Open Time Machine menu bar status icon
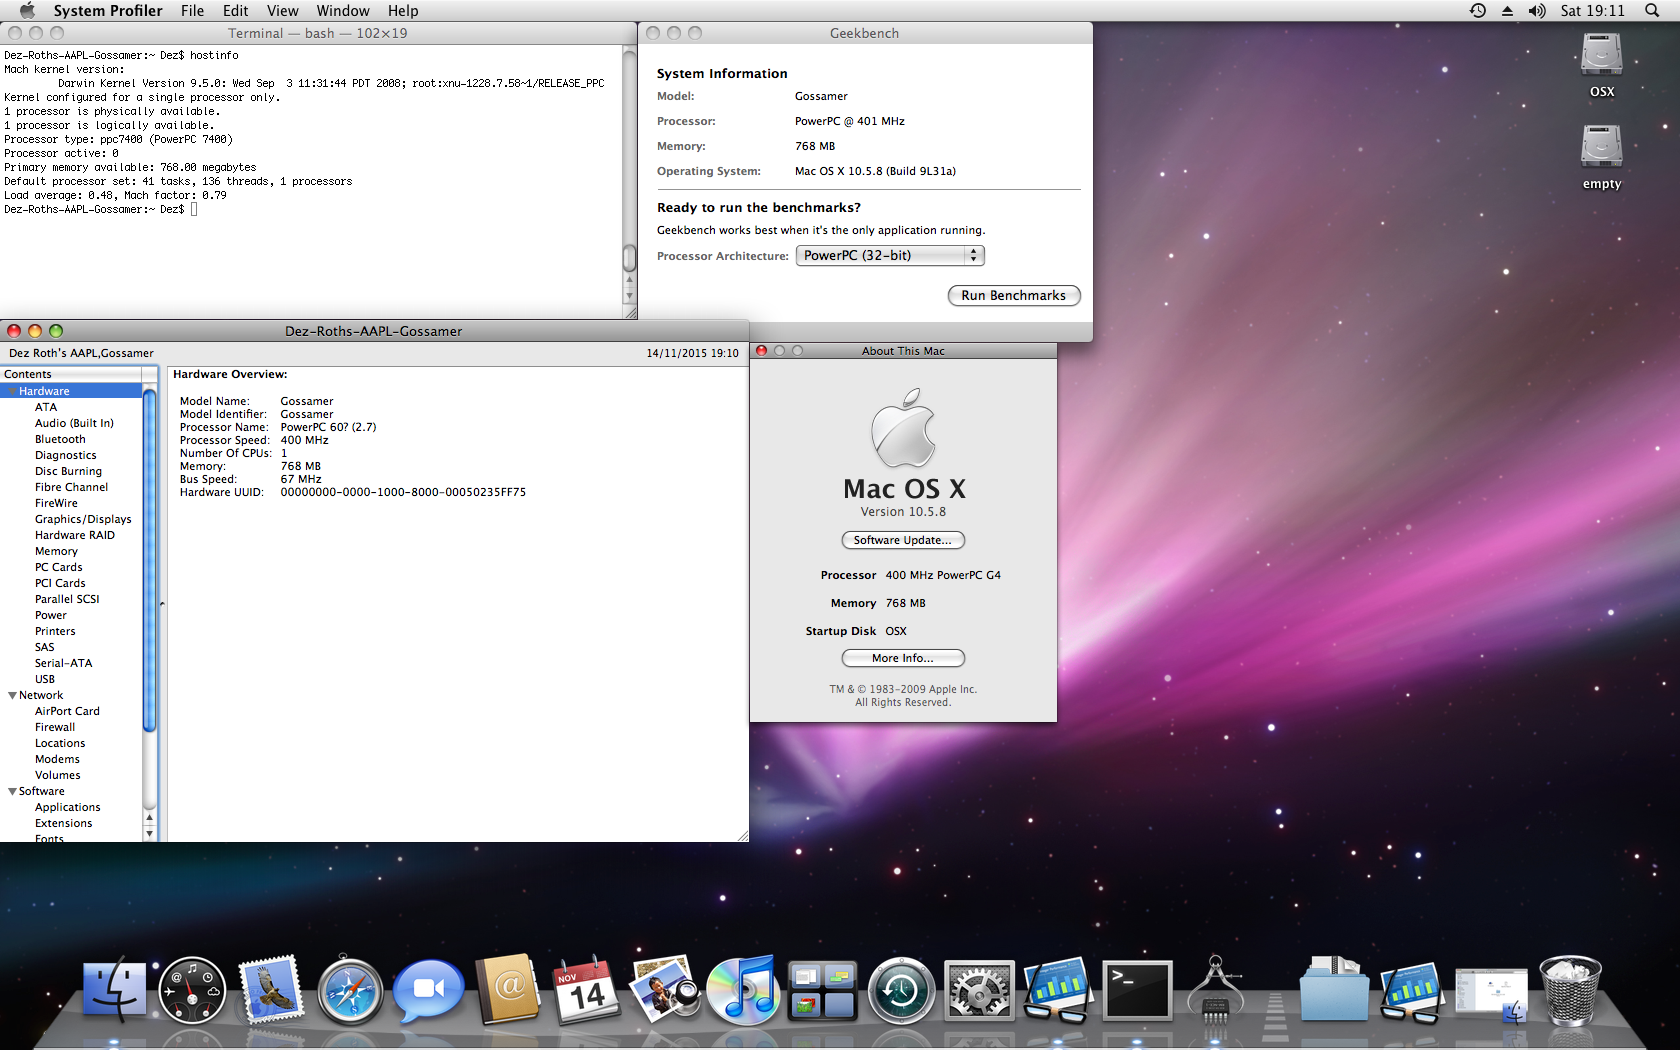The height and width of the screenshot is (1050, 1680). coord(1477,10)
